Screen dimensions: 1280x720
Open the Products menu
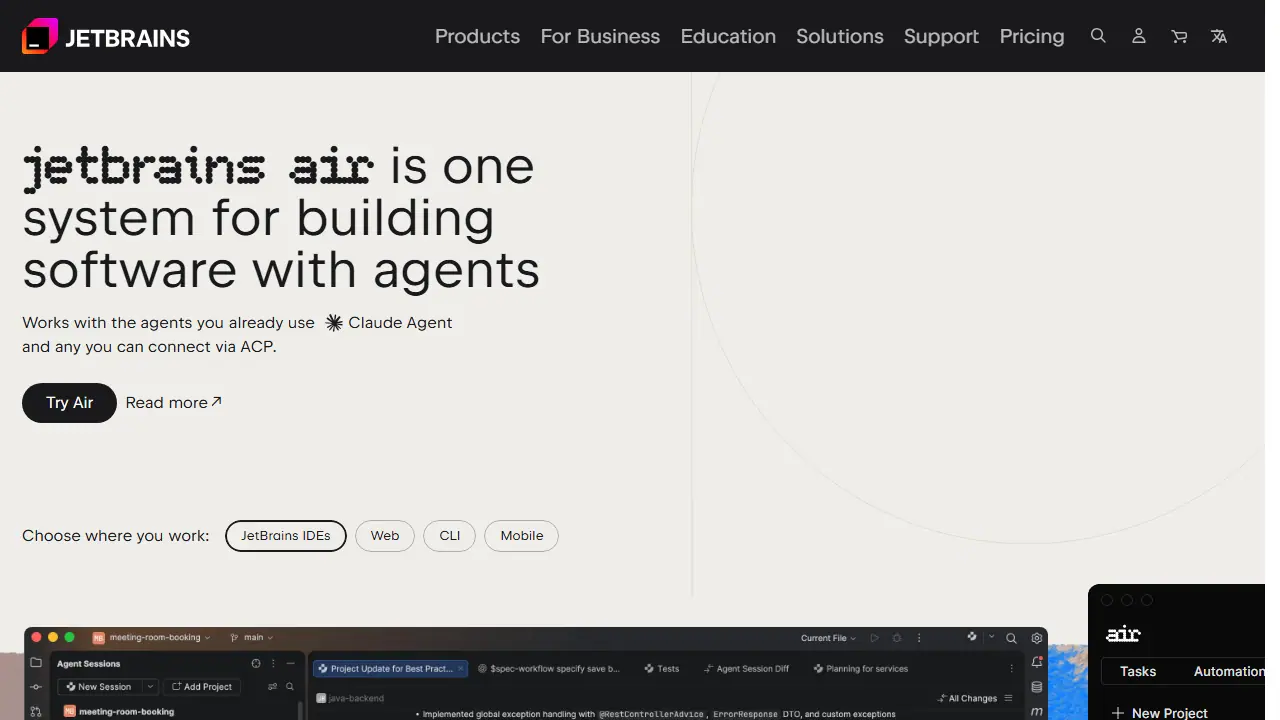pos(478,36)
